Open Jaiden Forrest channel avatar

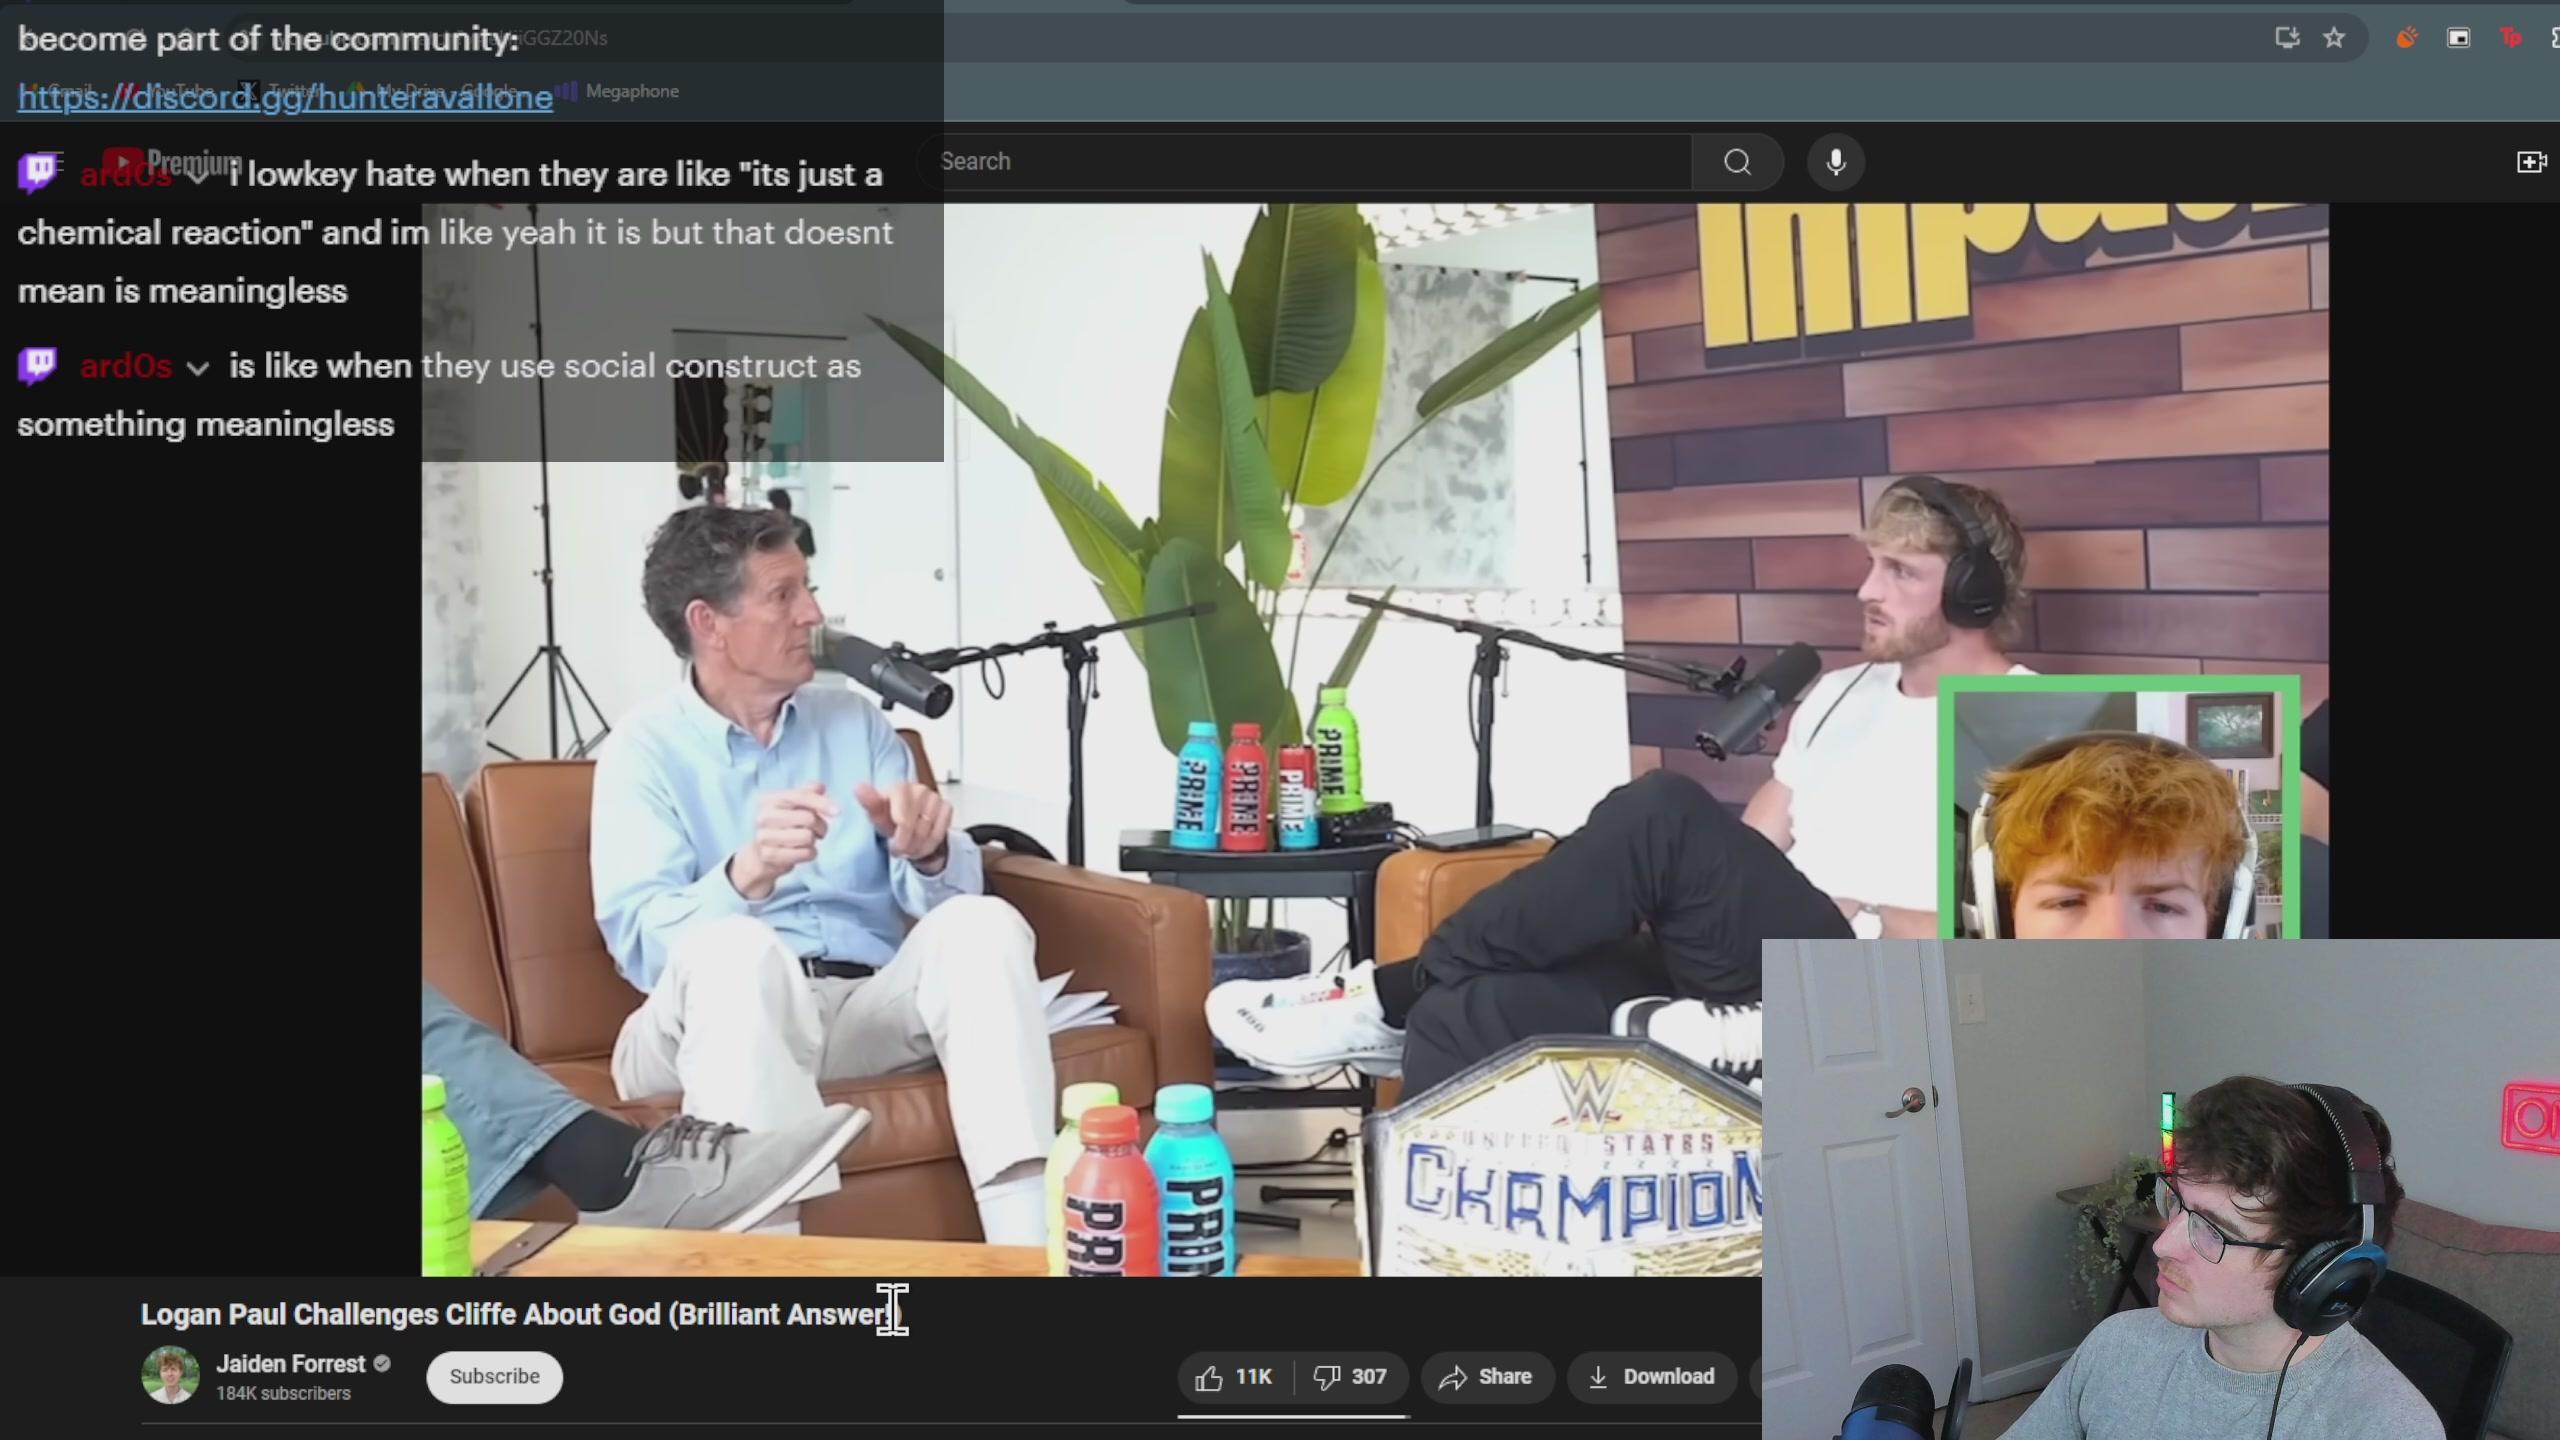point(170,1376)
